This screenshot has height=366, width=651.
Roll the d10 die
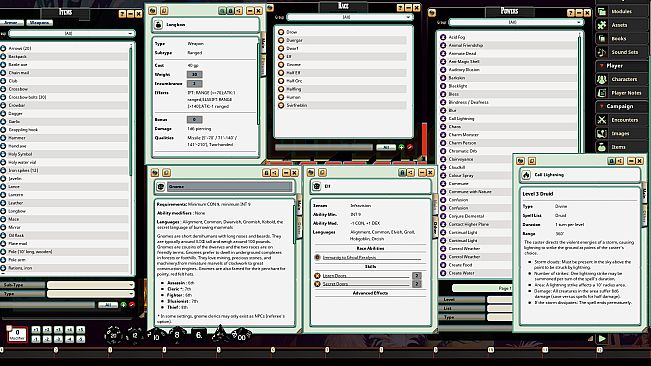click(156, 336)
